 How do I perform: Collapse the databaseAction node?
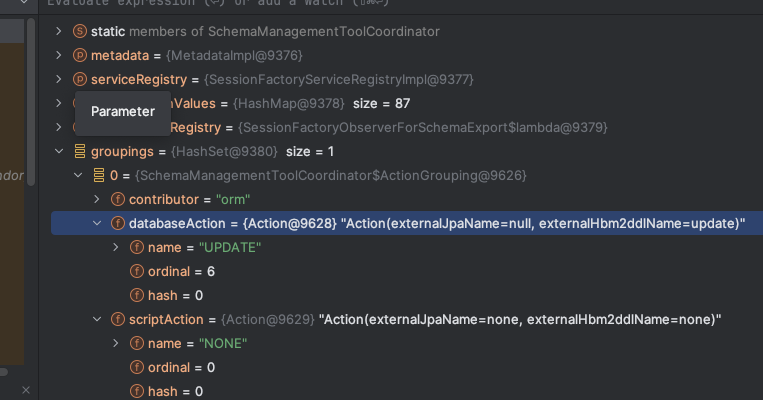click(97, 223)
